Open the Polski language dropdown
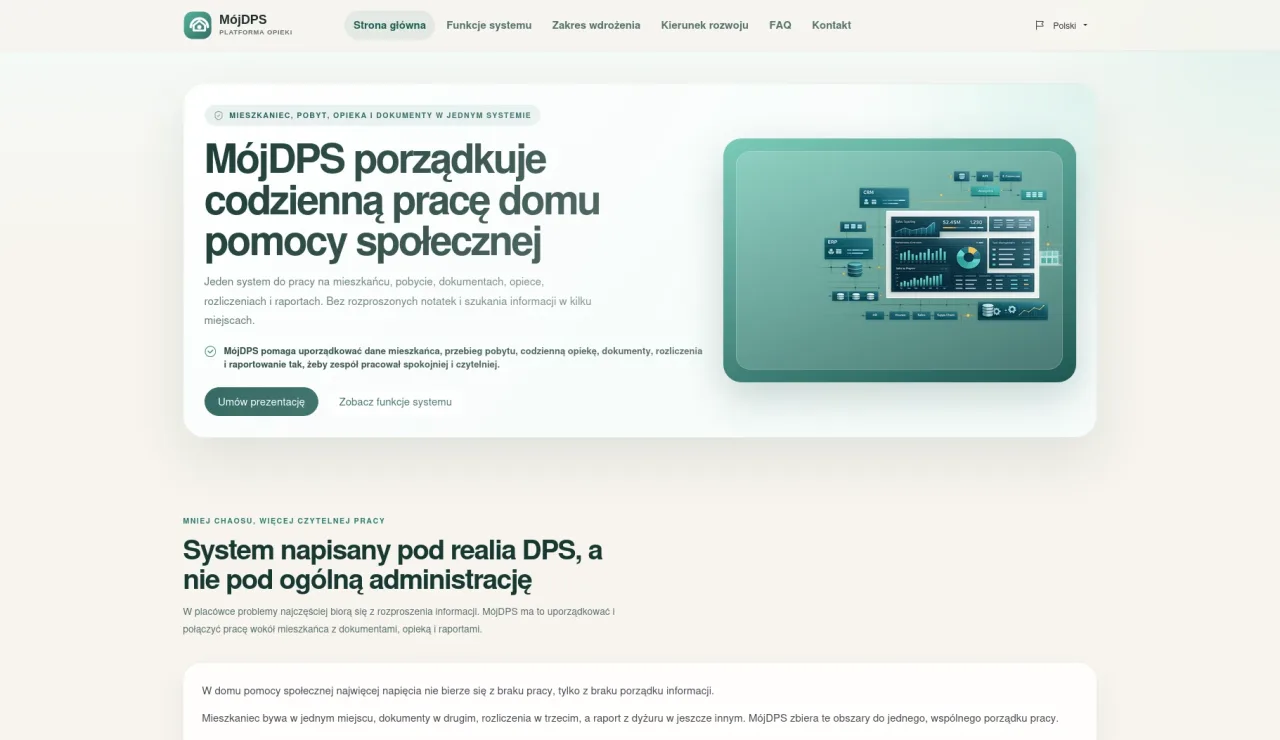Viewport: 1280px width, 740px height. tap(1061, 25)
